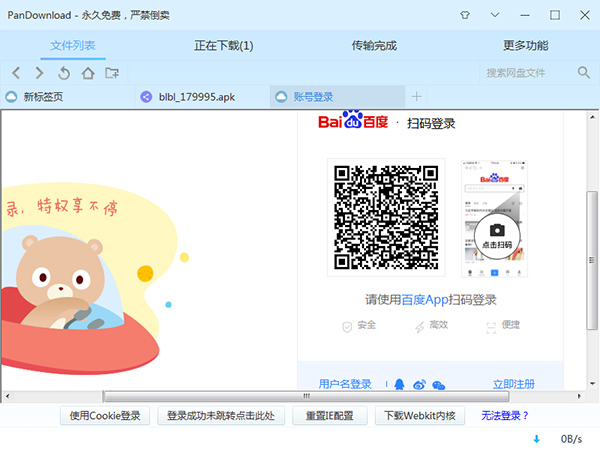The width and height of the screenshot is (600, 450).
Task: Open the 更多功能 tab
Action: (x=525, y=46)
